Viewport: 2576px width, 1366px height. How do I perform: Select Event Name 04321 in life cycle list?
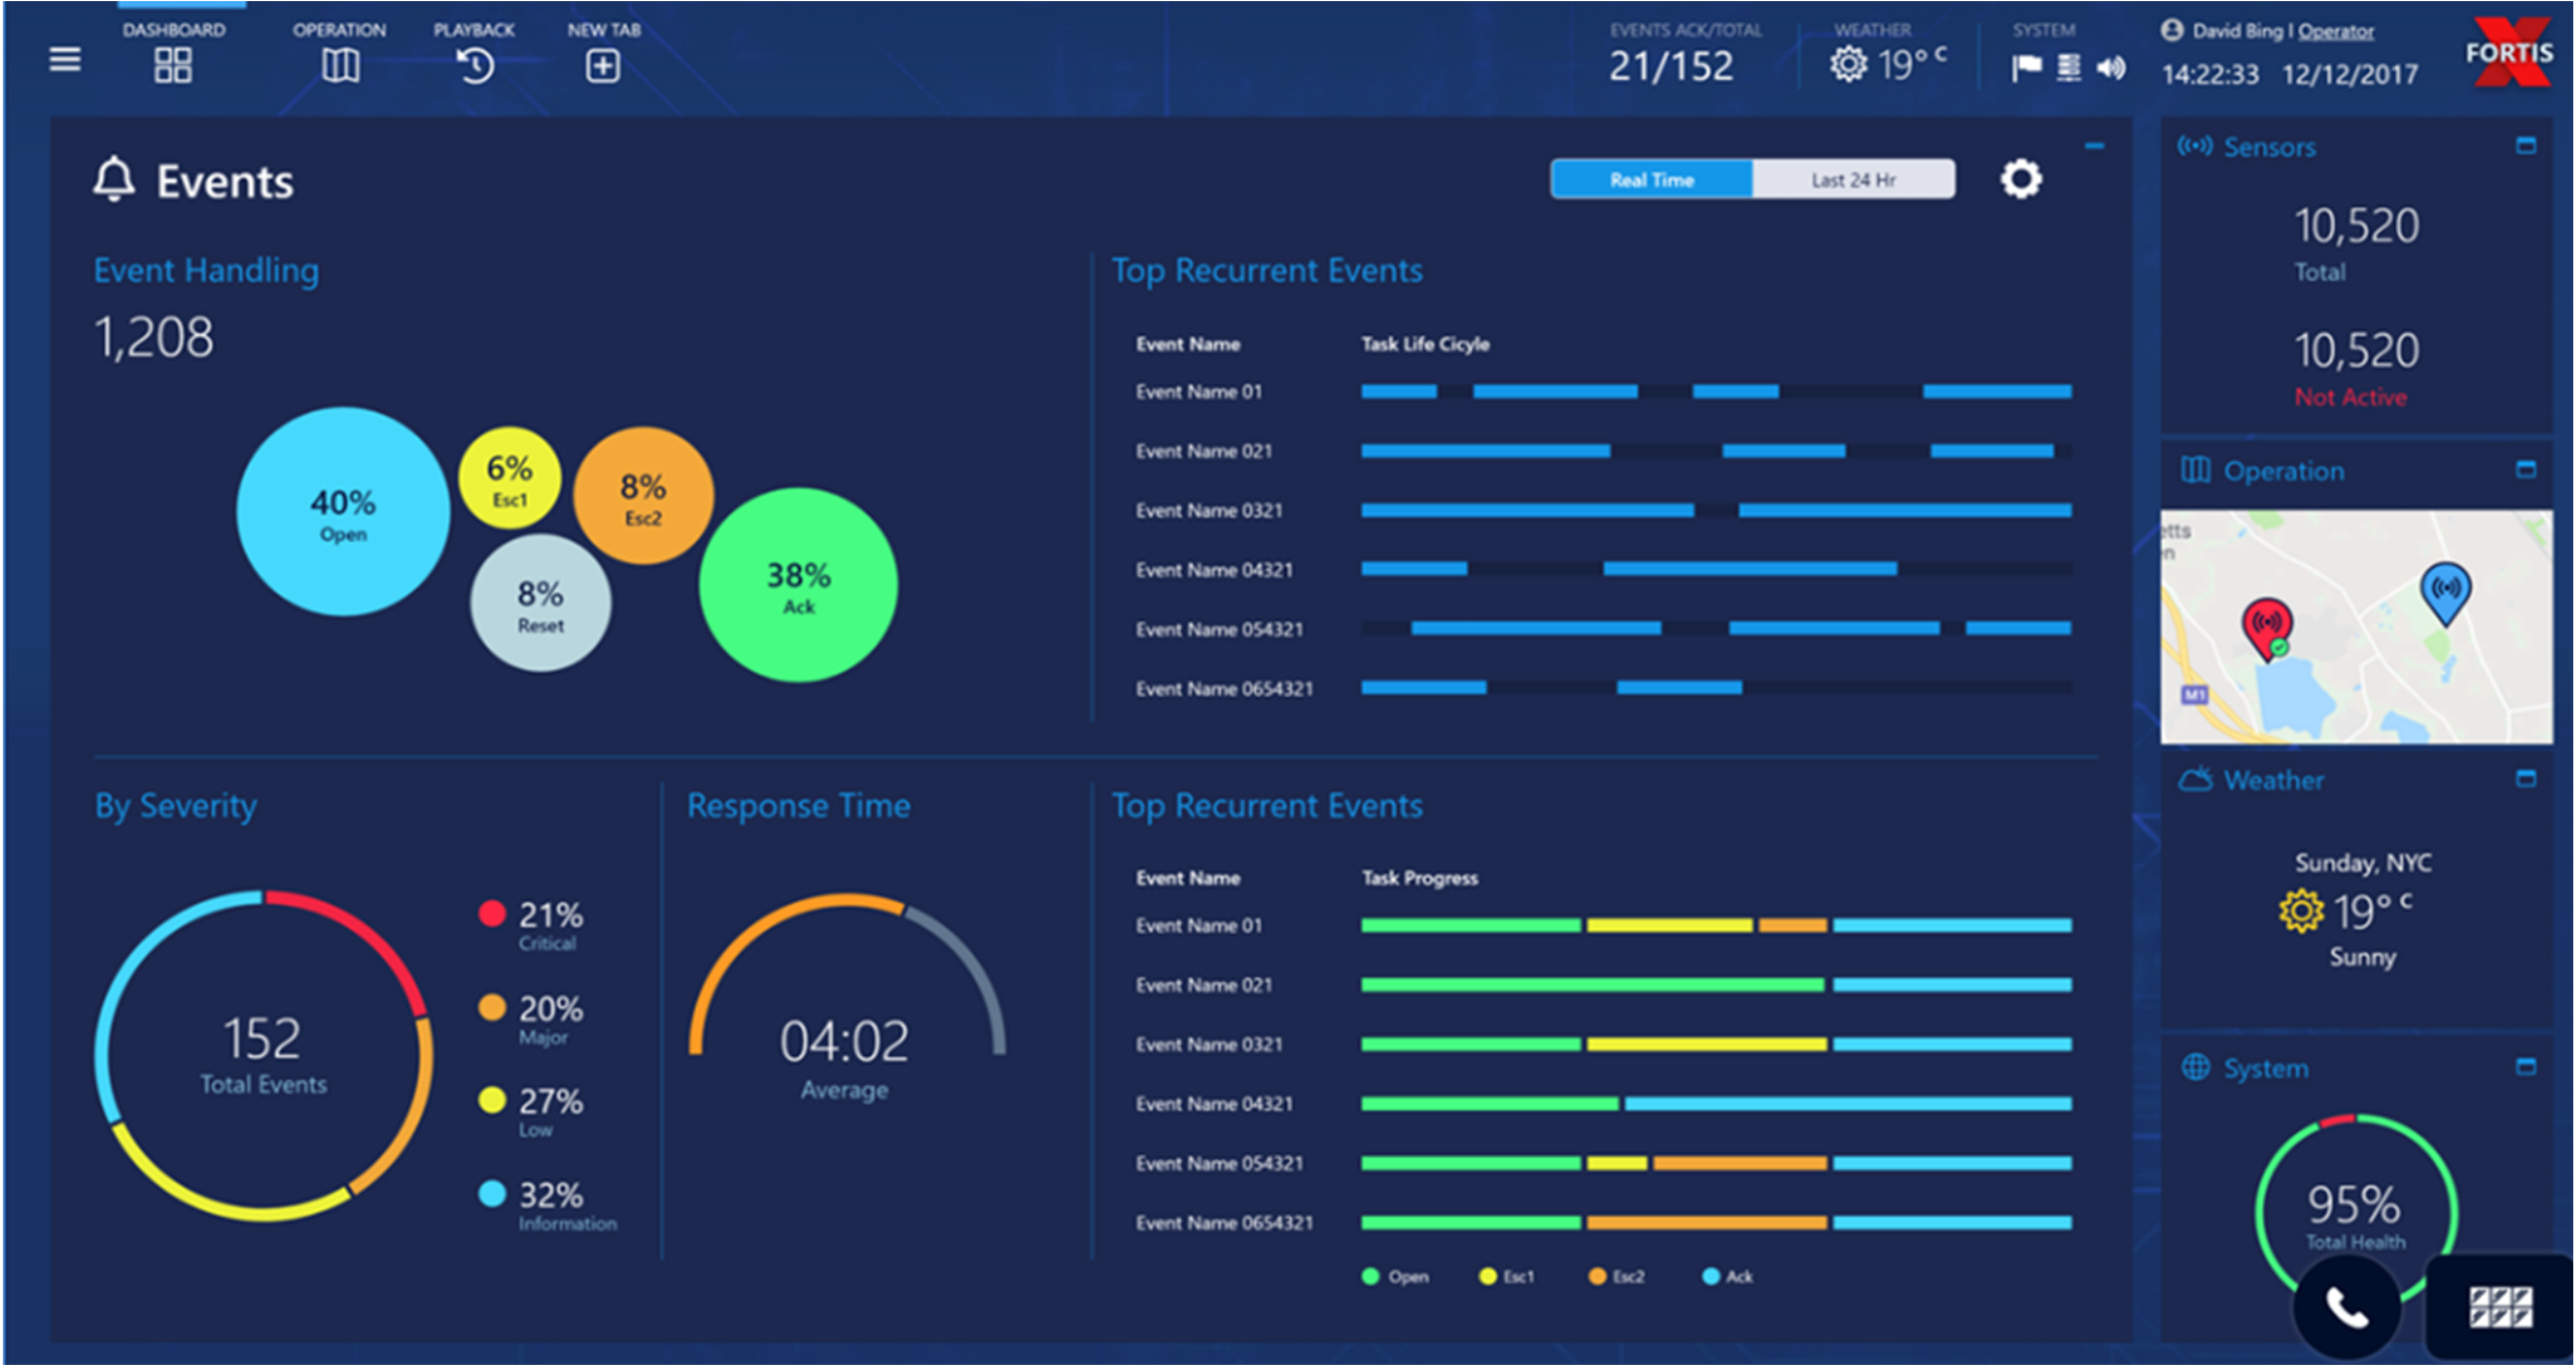(1213, 570)
